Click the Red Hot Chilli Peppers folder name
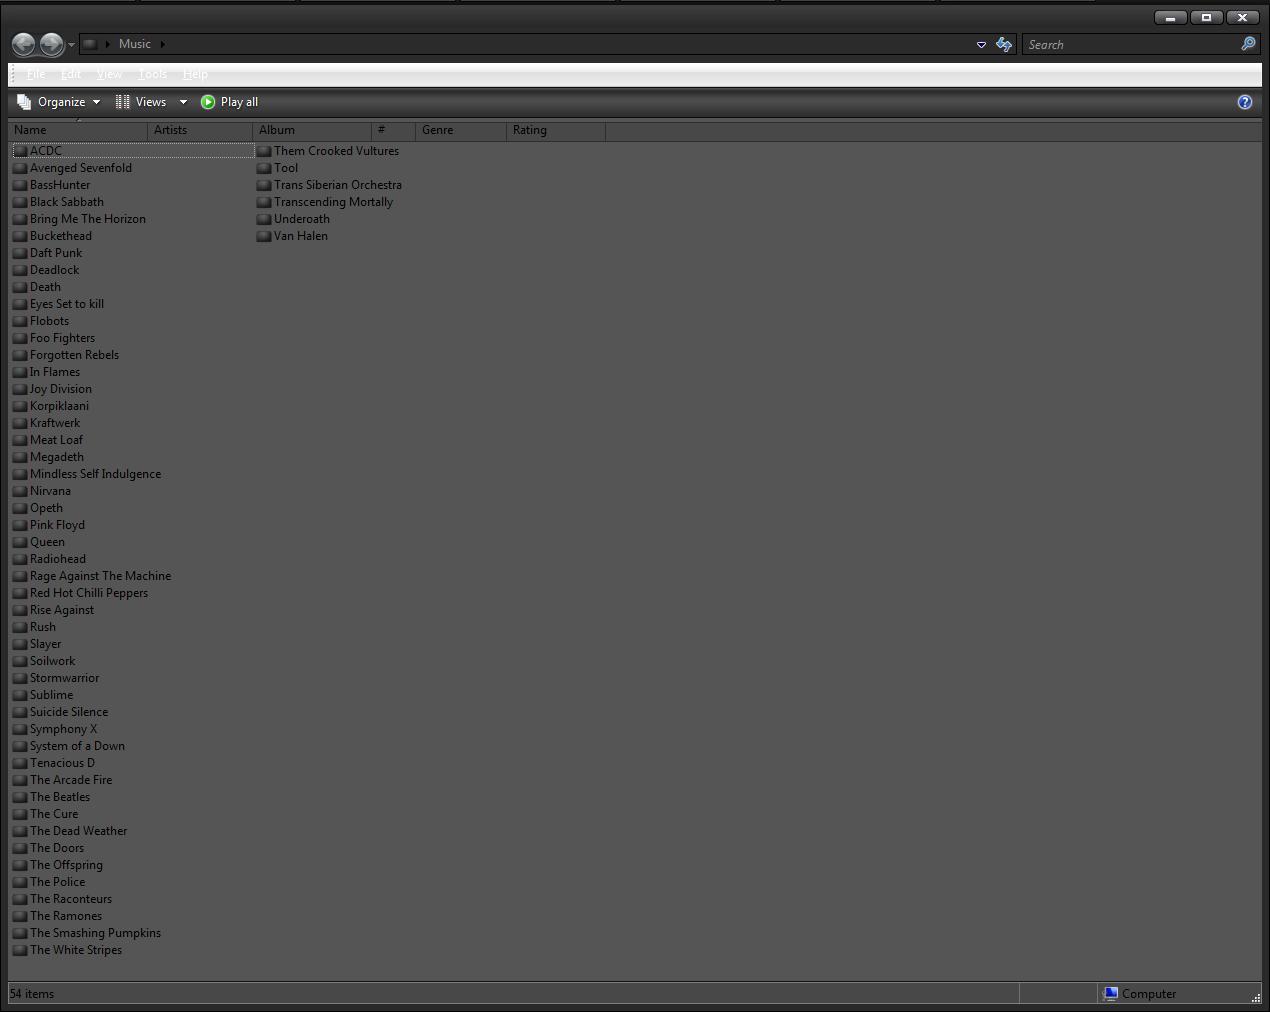This screenshot has width=1270, height=1012. [89, 593]
